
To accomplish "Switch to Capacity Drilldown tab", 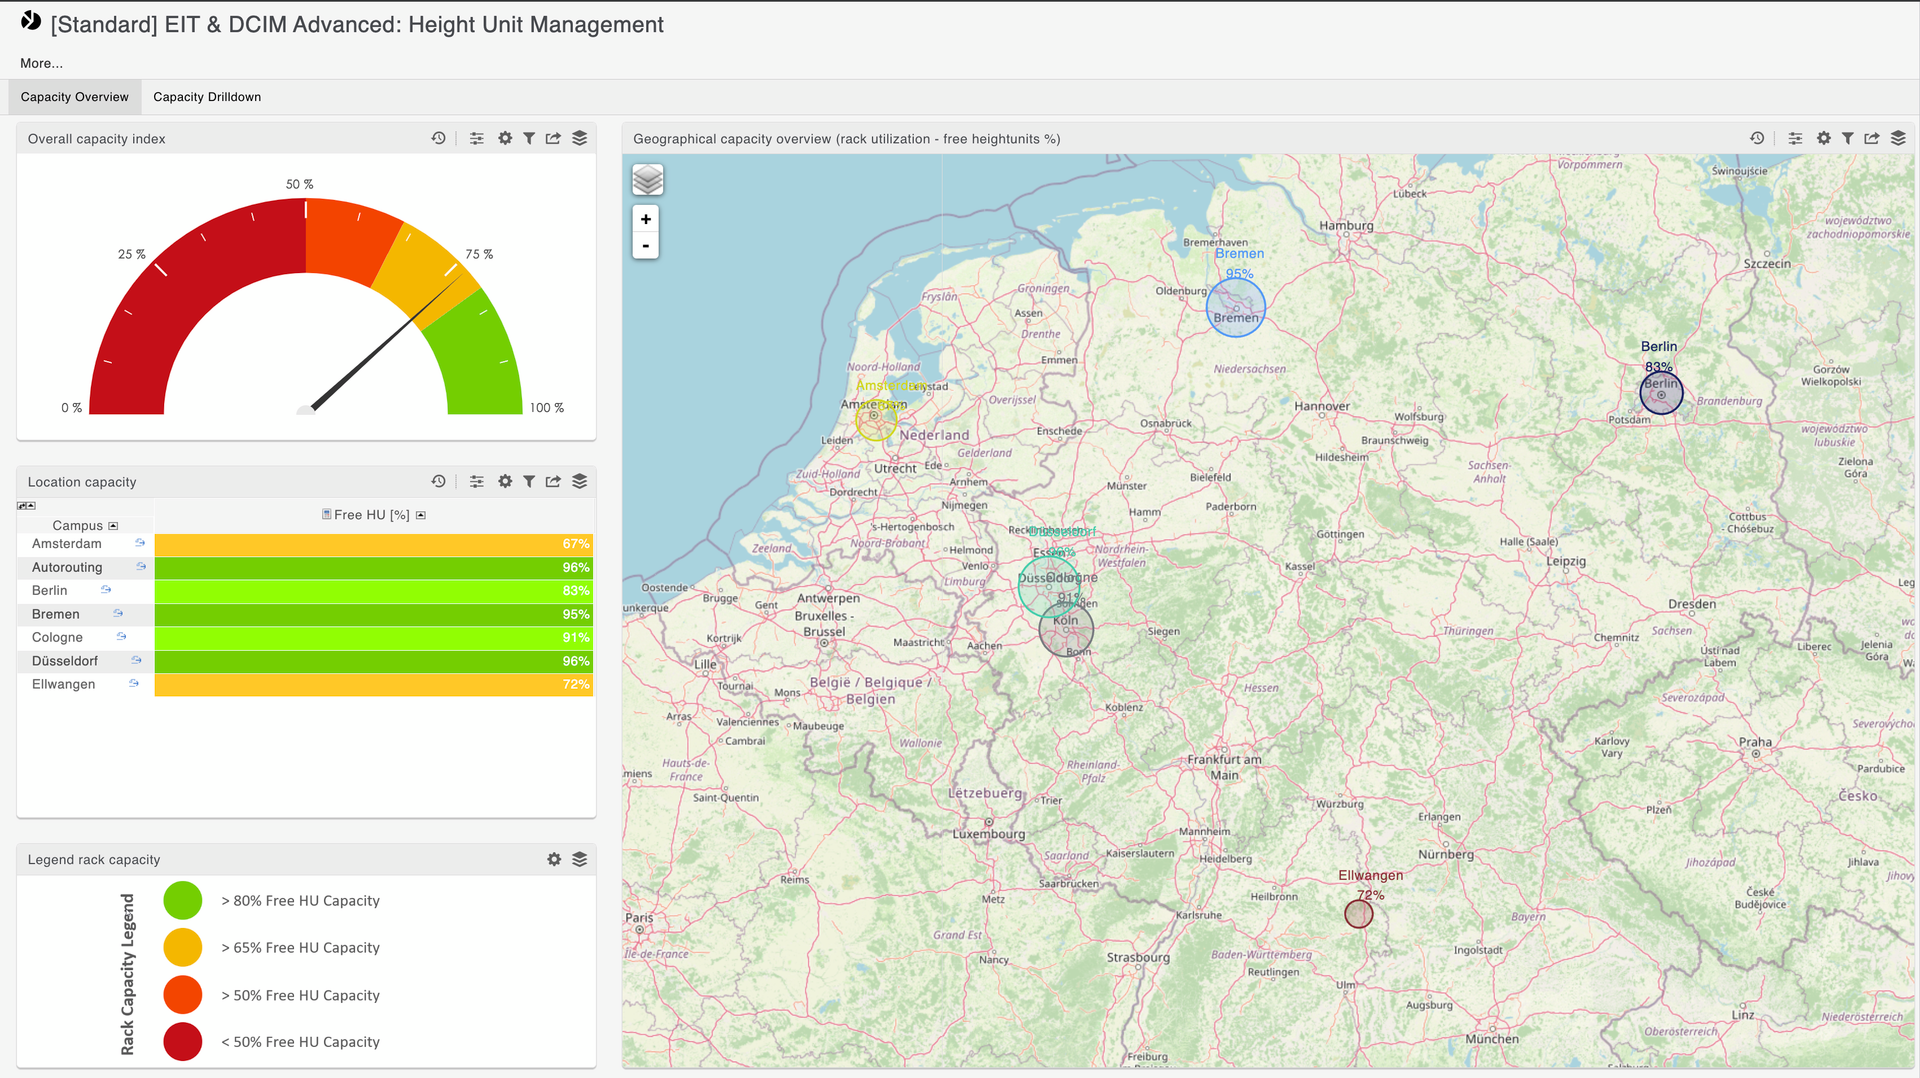I will point(207,97).
